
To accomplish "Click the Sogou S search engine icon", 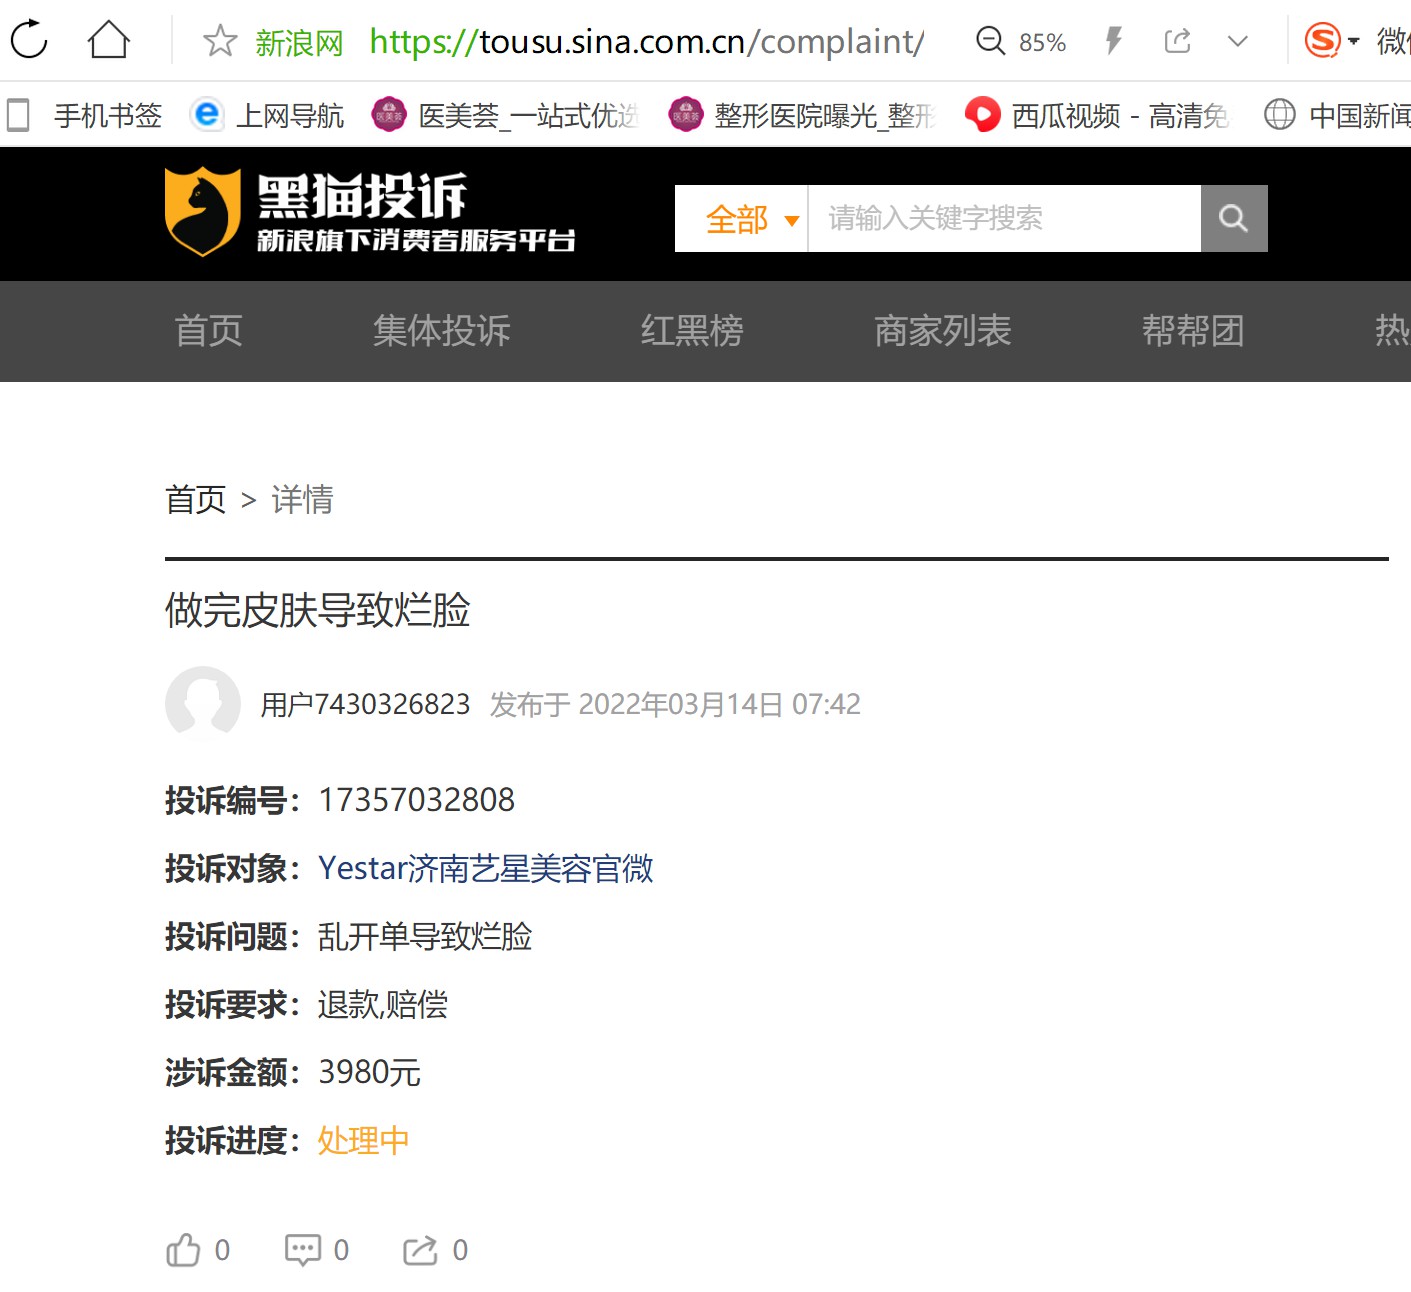I will pos(1322,41).
